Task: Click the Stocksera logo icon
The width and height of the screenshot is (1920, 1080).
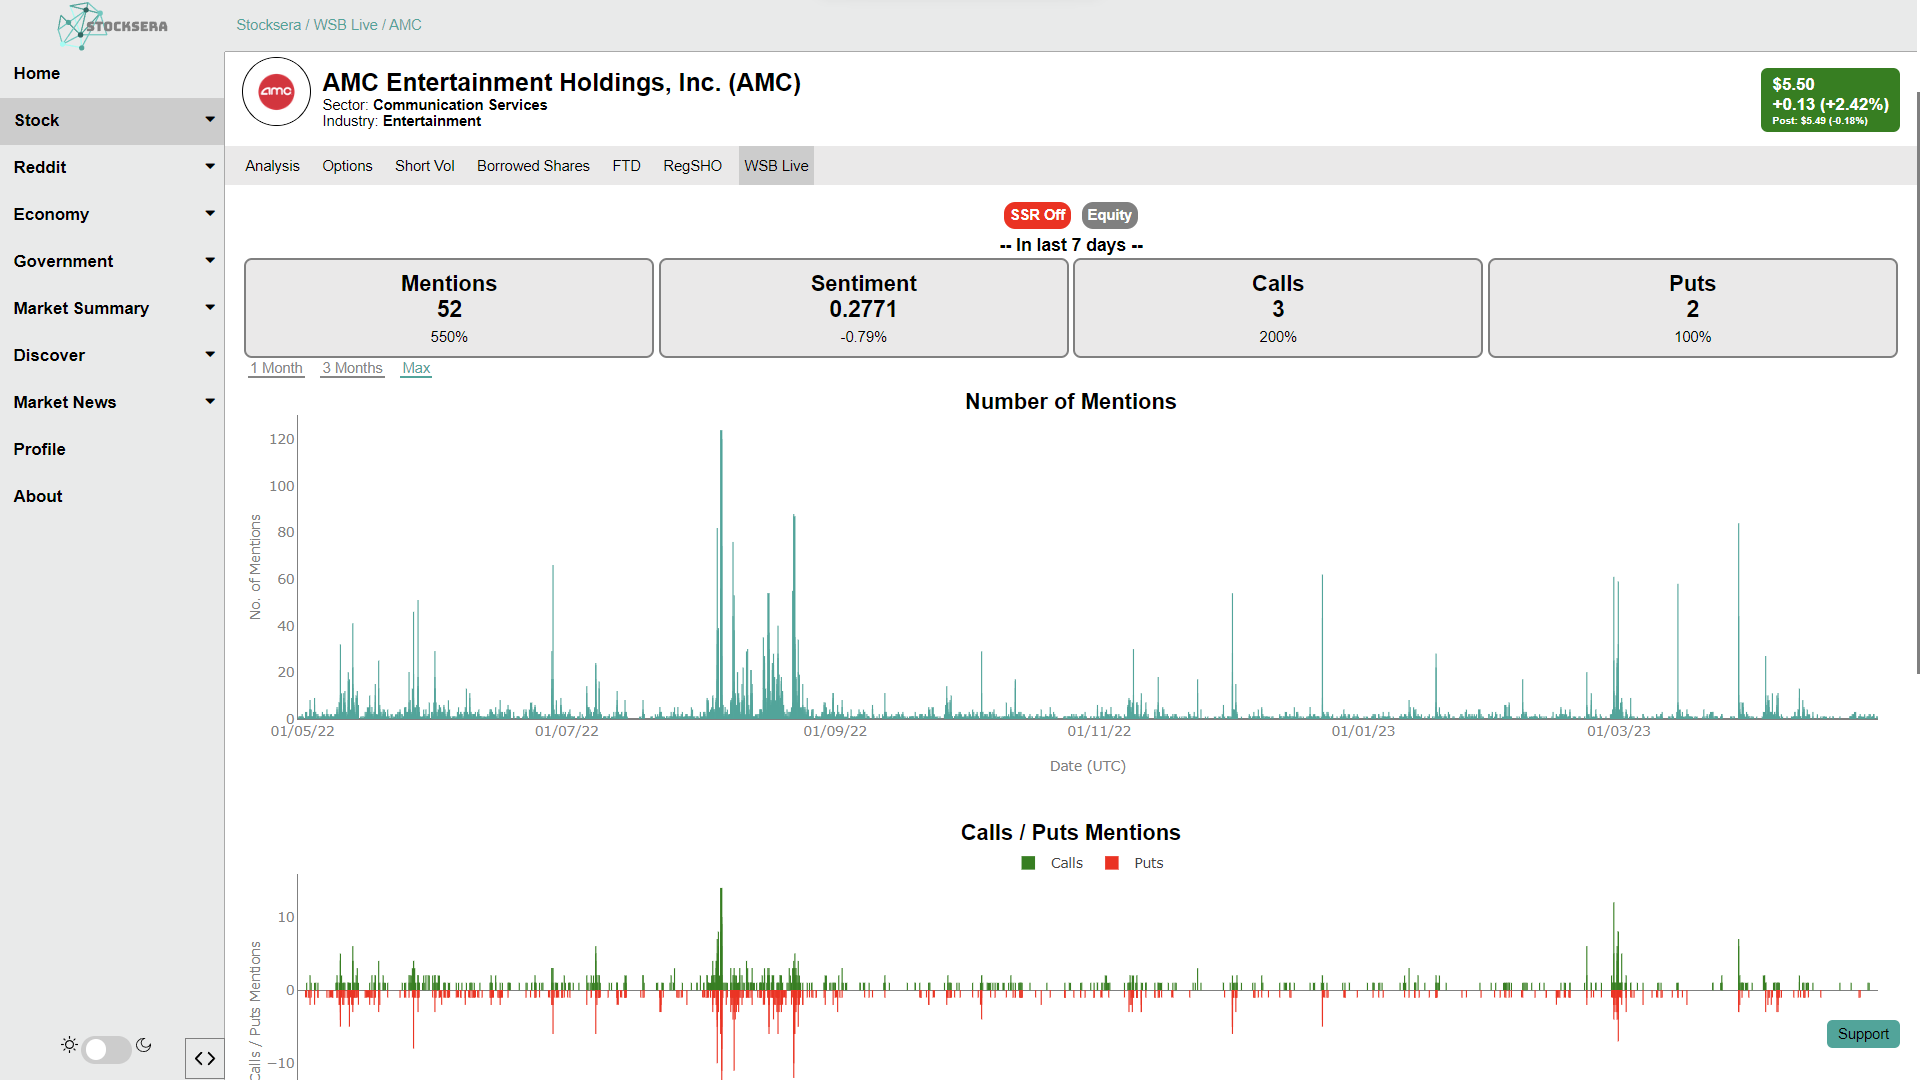Action: (x=82, y=25)
